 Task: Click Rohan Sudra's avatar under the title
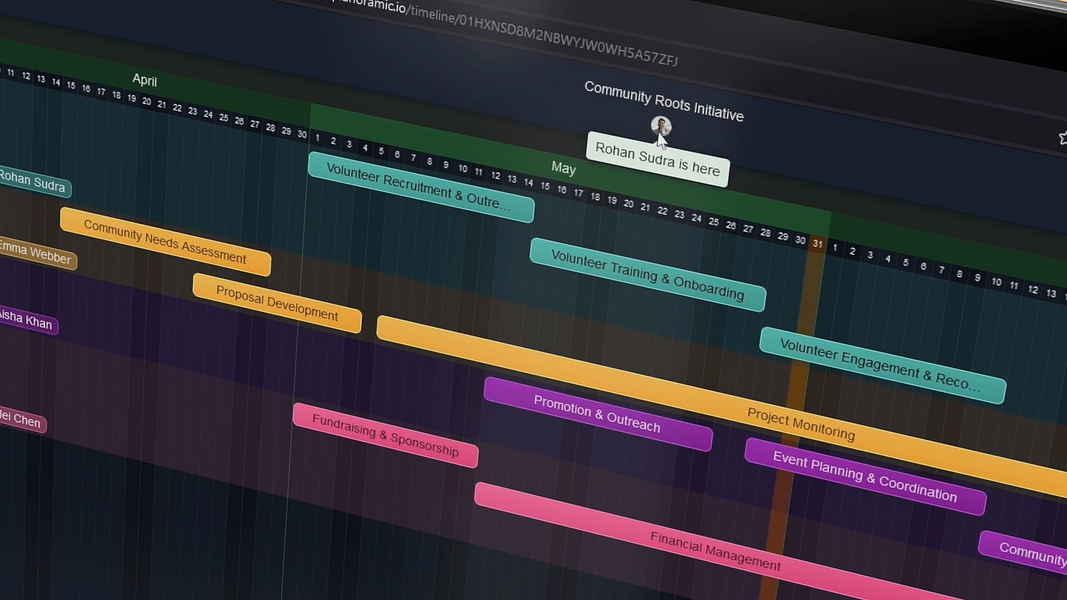[x=661, y=125]
